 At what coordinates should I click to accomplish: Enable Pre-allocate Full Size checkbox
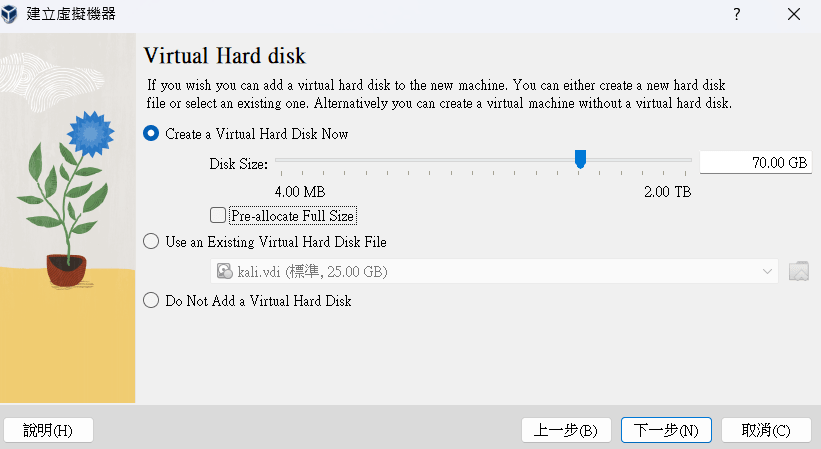pyautogui.click(x=218, y=215)
